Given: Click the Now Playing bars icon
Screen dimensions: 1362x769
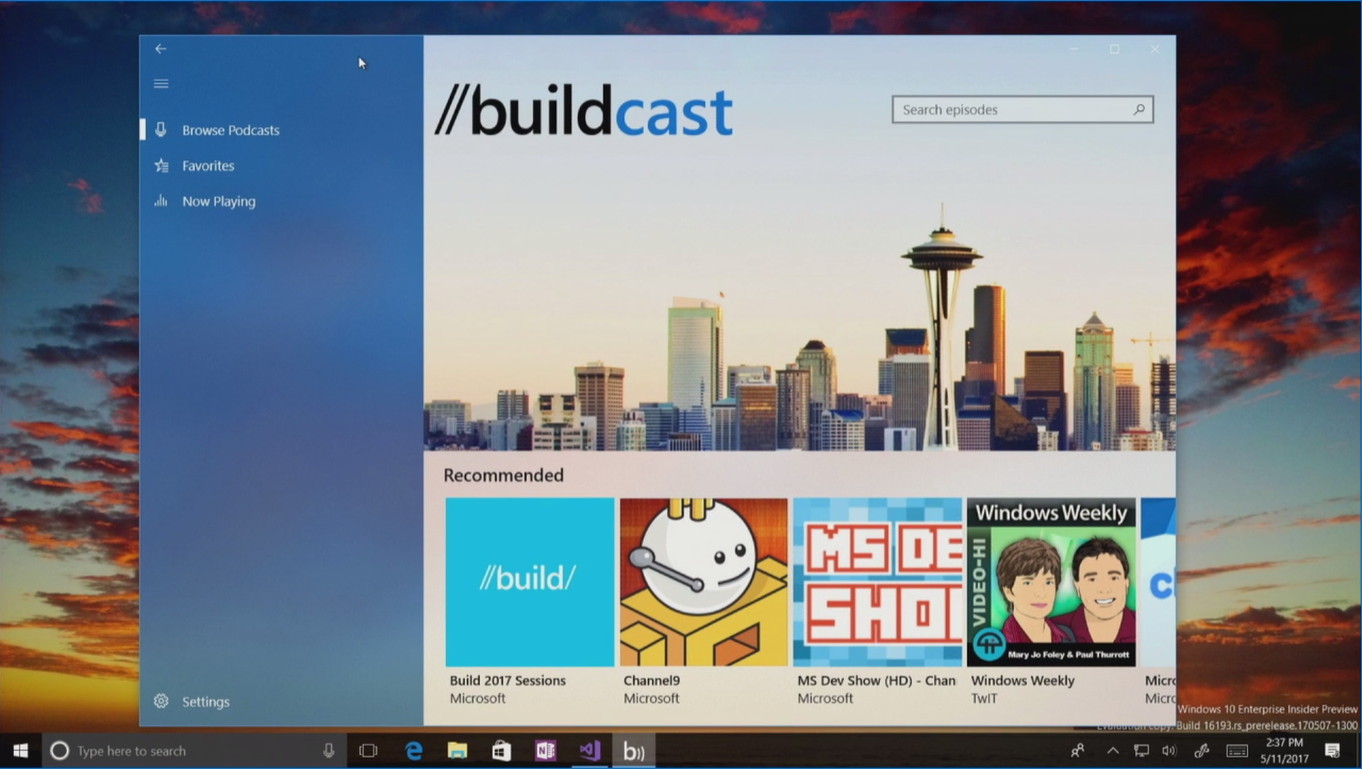Looking at the screenshot, I should click(x=161, y=201).
